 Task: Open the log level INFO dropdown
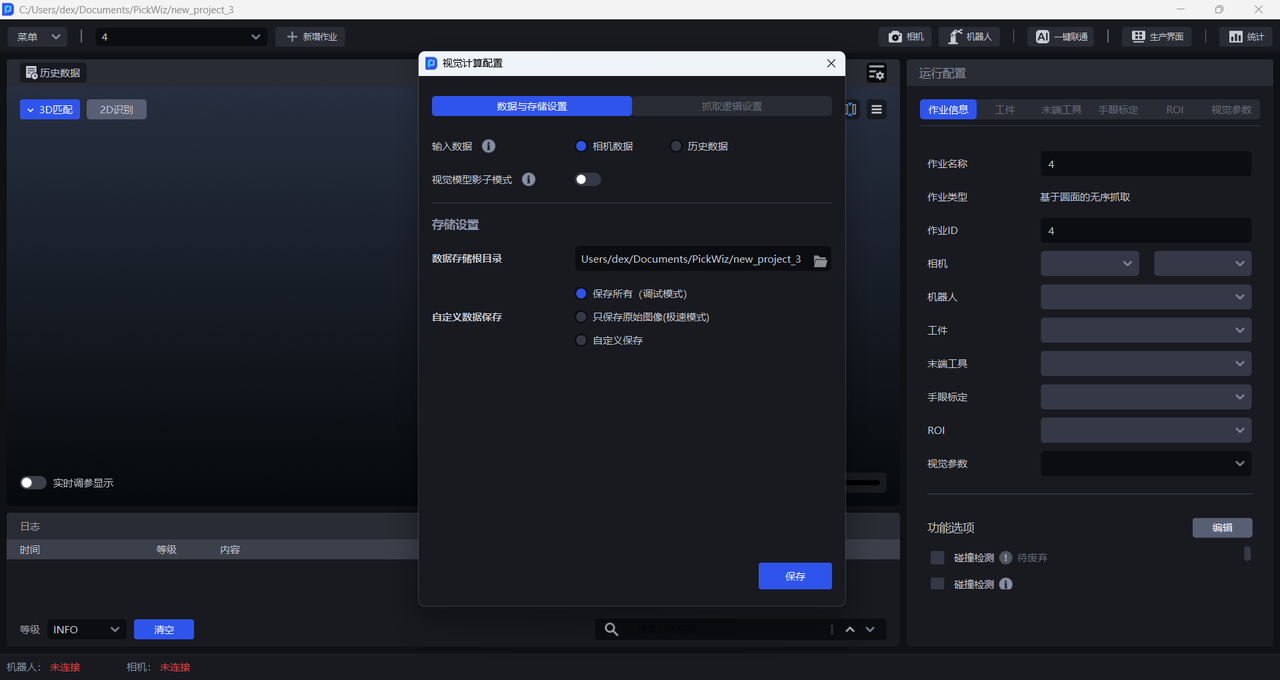(x=86, y=629)
